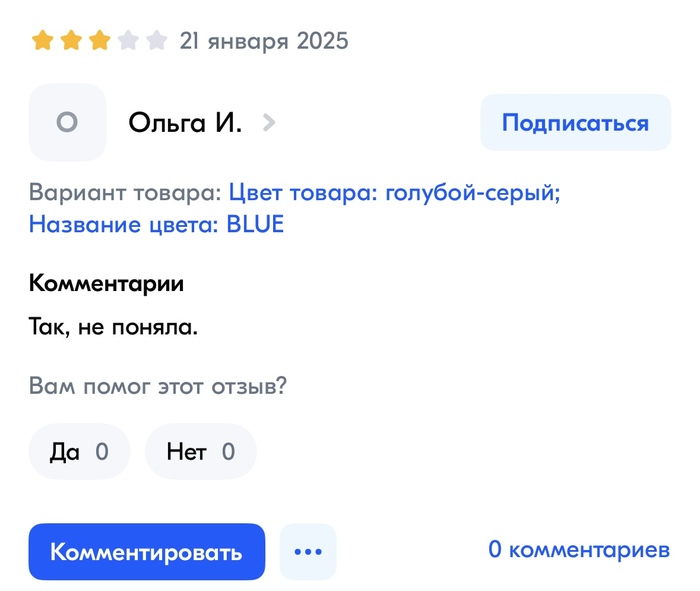Expand the chevron next to Ольга И.
This screenshot has height=591, width=700.
268,123
